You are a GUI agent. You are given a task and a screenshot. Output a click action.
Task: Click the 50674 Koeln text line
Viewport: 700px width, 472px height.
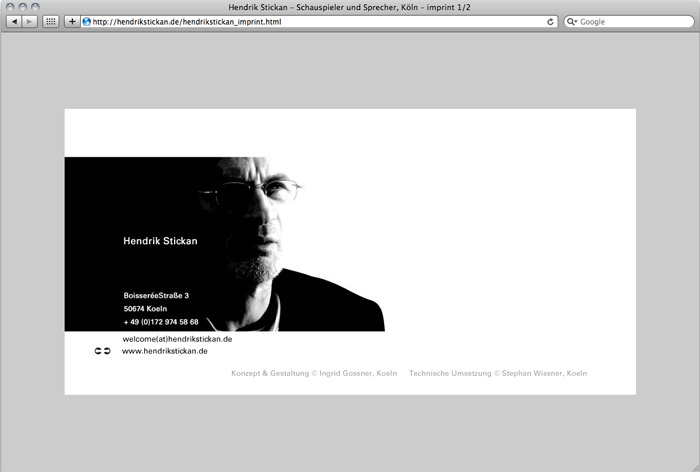pyautogui.click(x=146, y=309)
